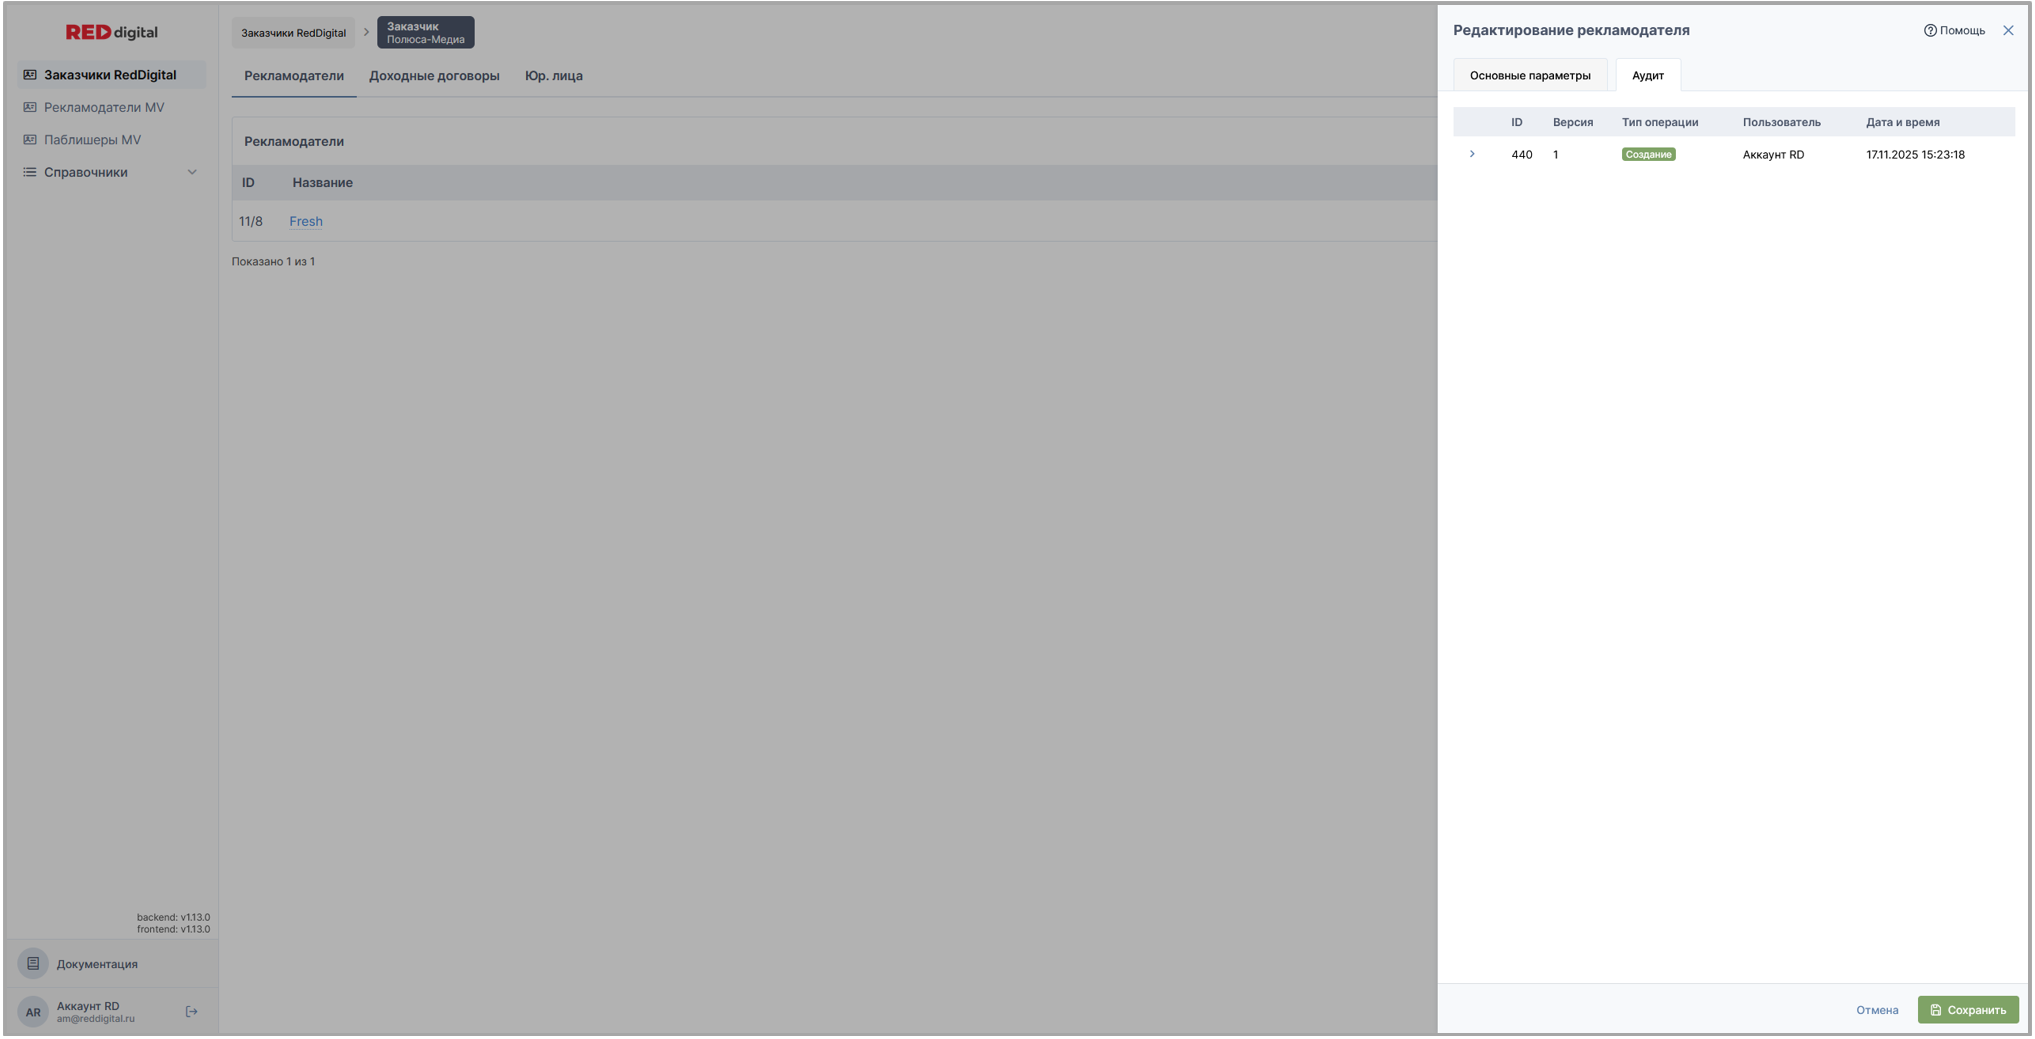The image size is (2035, 1039).
Task: Open the Fresh advertiser link
Action: (x=306, y=222)
